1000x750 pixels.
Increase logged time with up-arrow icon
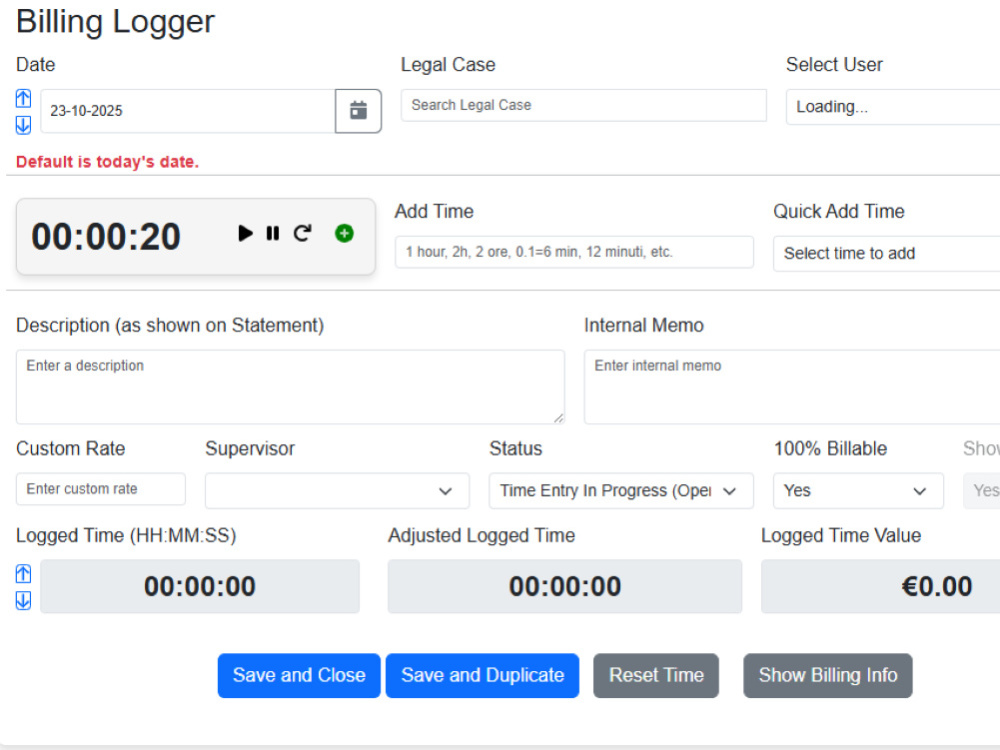click(x=23, y=574)
